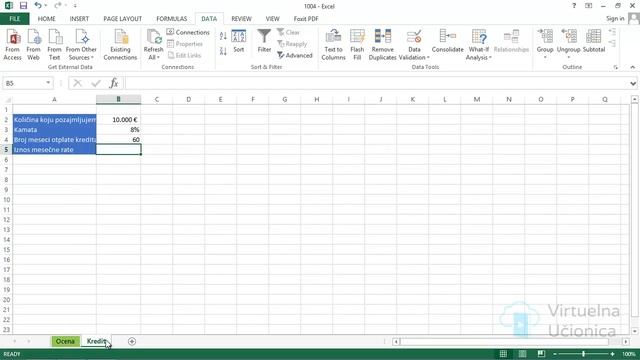Sort A to Z ascending
The width and height of the screenshot is (640, 360).
click(x=223, y=36)
